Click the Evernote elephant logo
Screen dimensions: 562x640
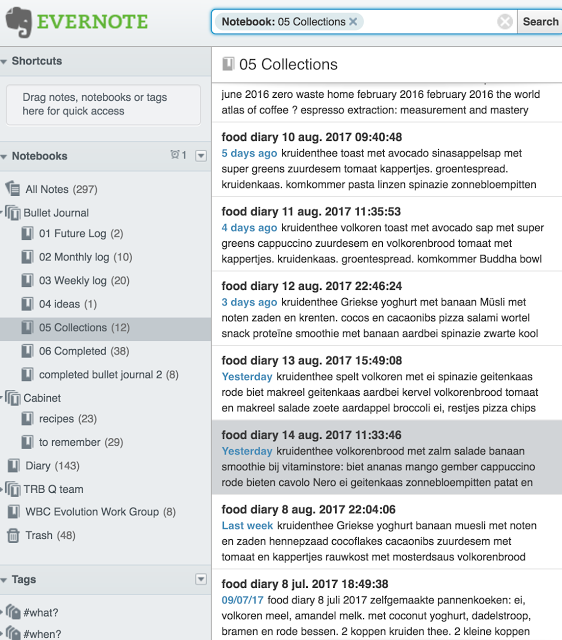point(19,22)
